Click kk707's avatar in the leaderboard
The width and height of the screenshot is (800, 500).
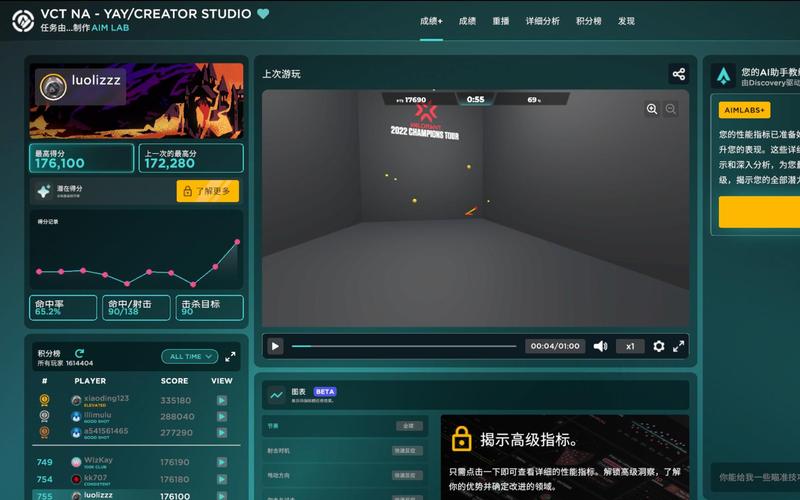[x=76, y=479]
